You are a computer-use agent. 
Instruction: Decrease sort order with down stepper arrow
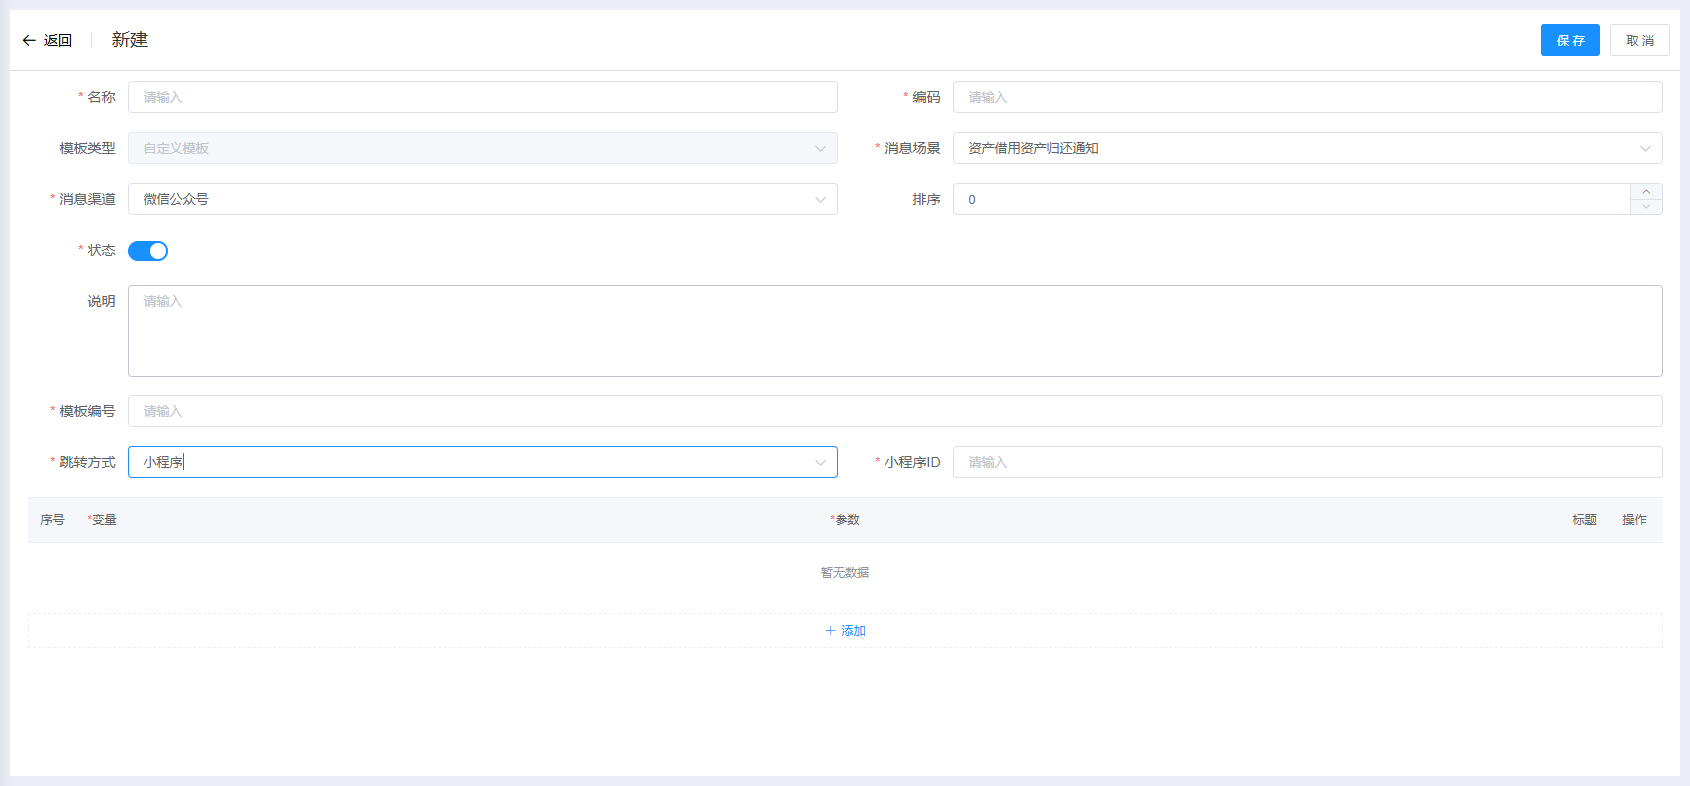[x=1646, y=207]
